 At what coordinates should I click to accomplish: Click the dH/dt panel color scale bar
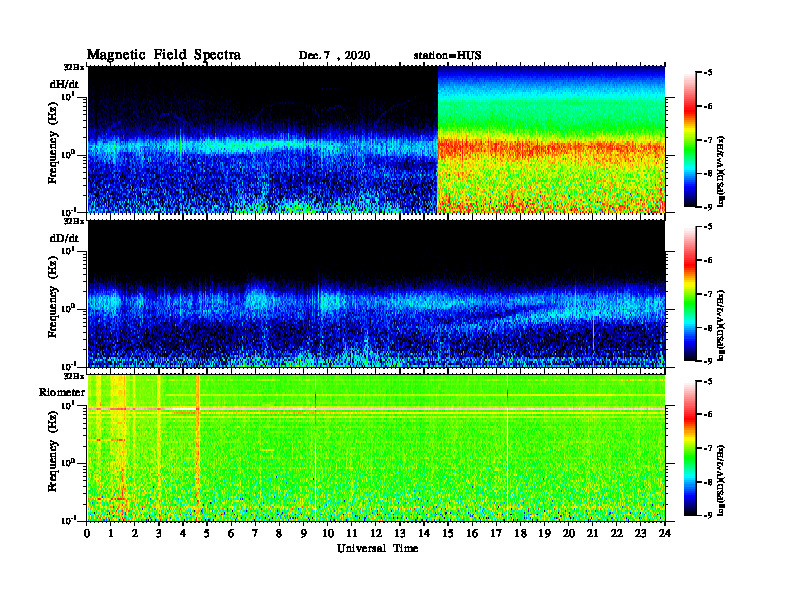pos(689,140)
